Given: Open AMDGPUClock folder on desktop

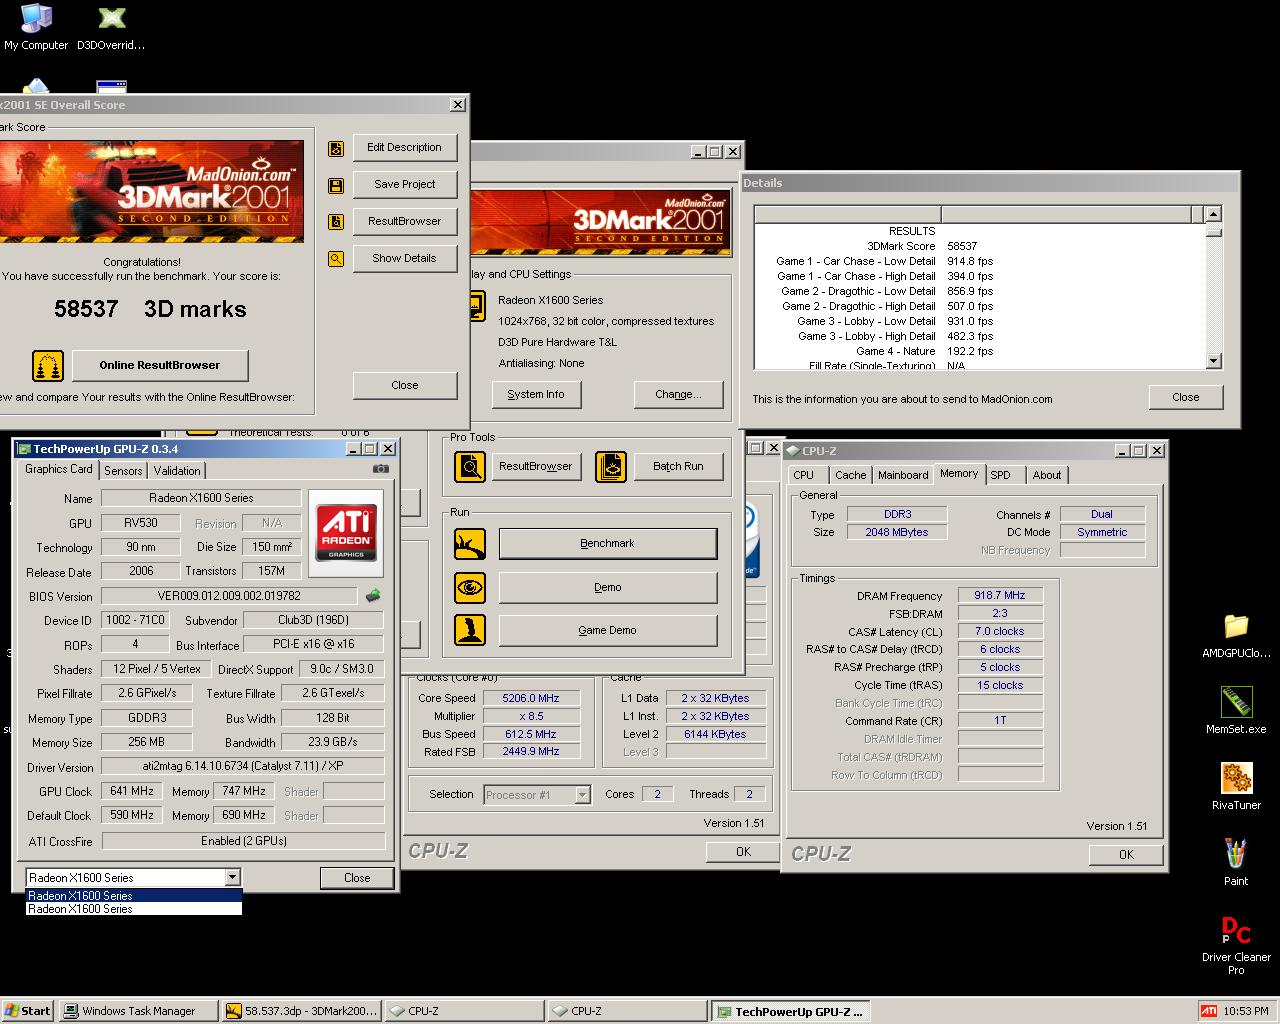Looking at the screenshot, I should click(x=1236, y=636).
